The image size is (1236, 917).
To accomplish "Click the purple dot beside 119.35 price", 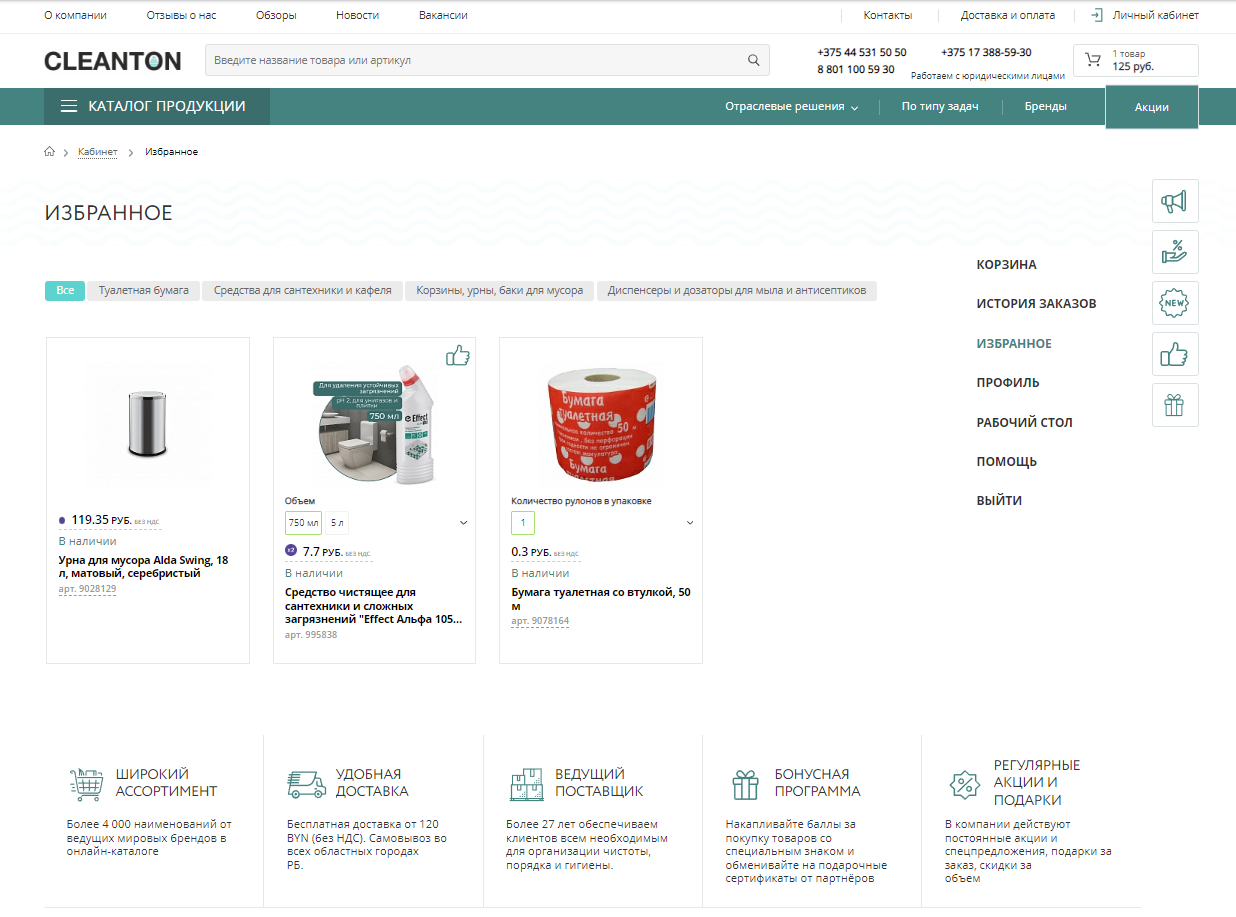I will 62,520.
